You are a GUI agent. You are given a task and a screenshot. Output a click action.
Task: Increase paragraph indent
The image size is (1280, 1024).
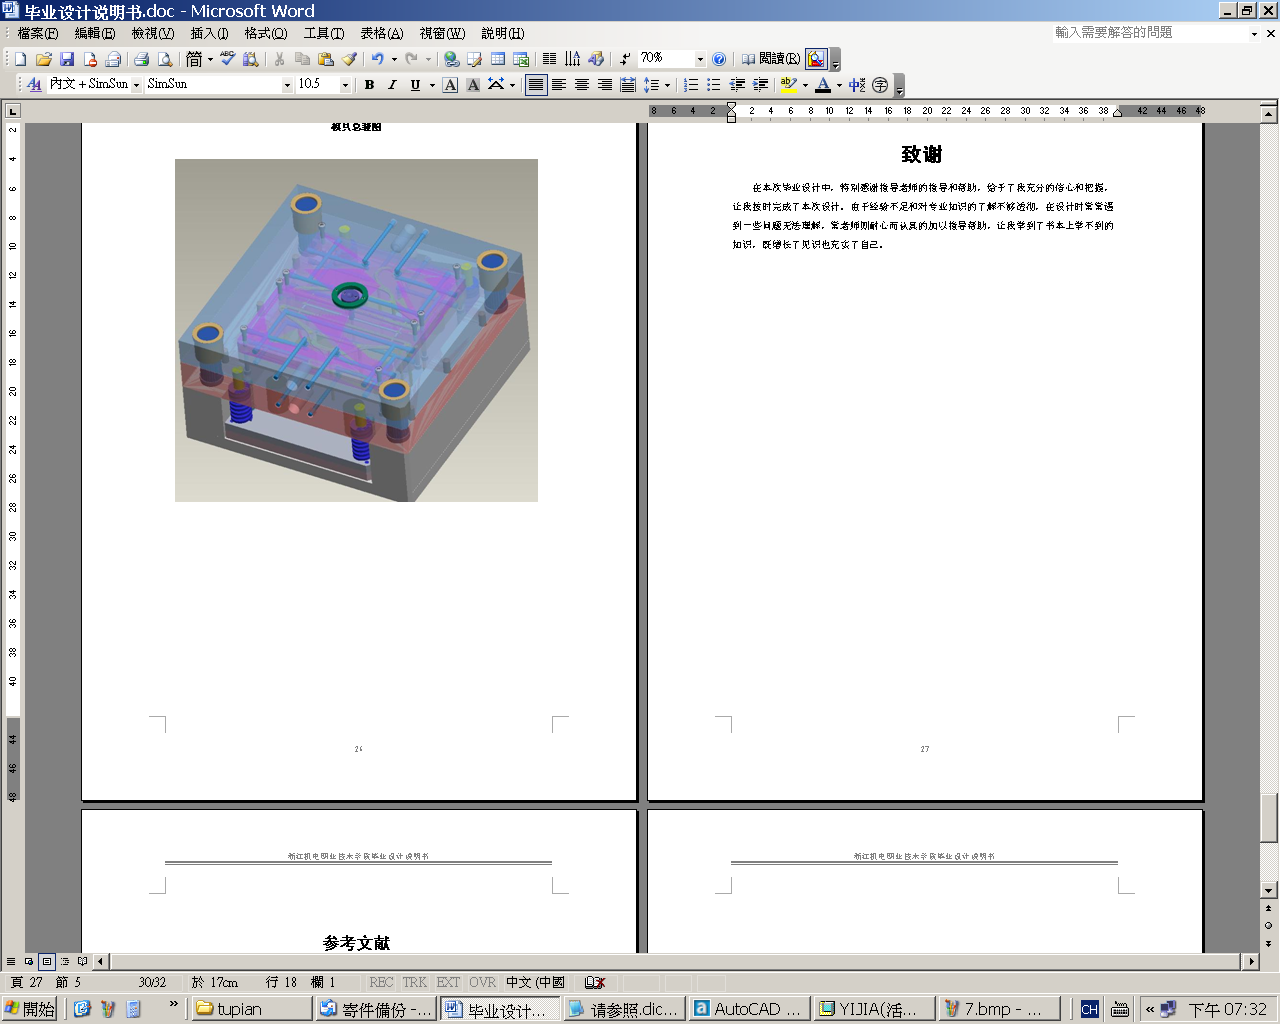tap(760, 85)
